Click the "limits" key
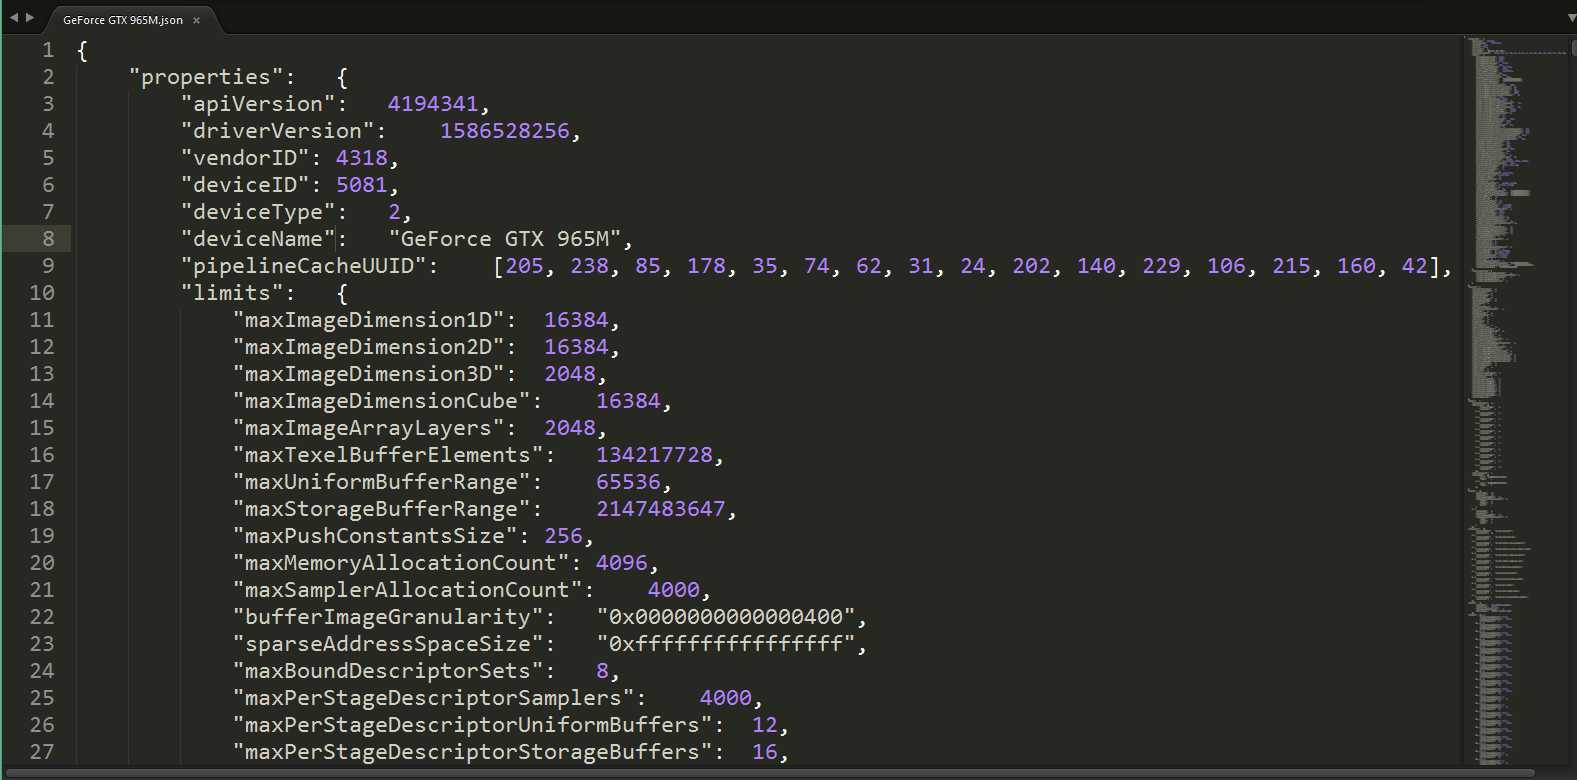The width and height of the screenshot is (1577, 780). (x=232, y=293)
